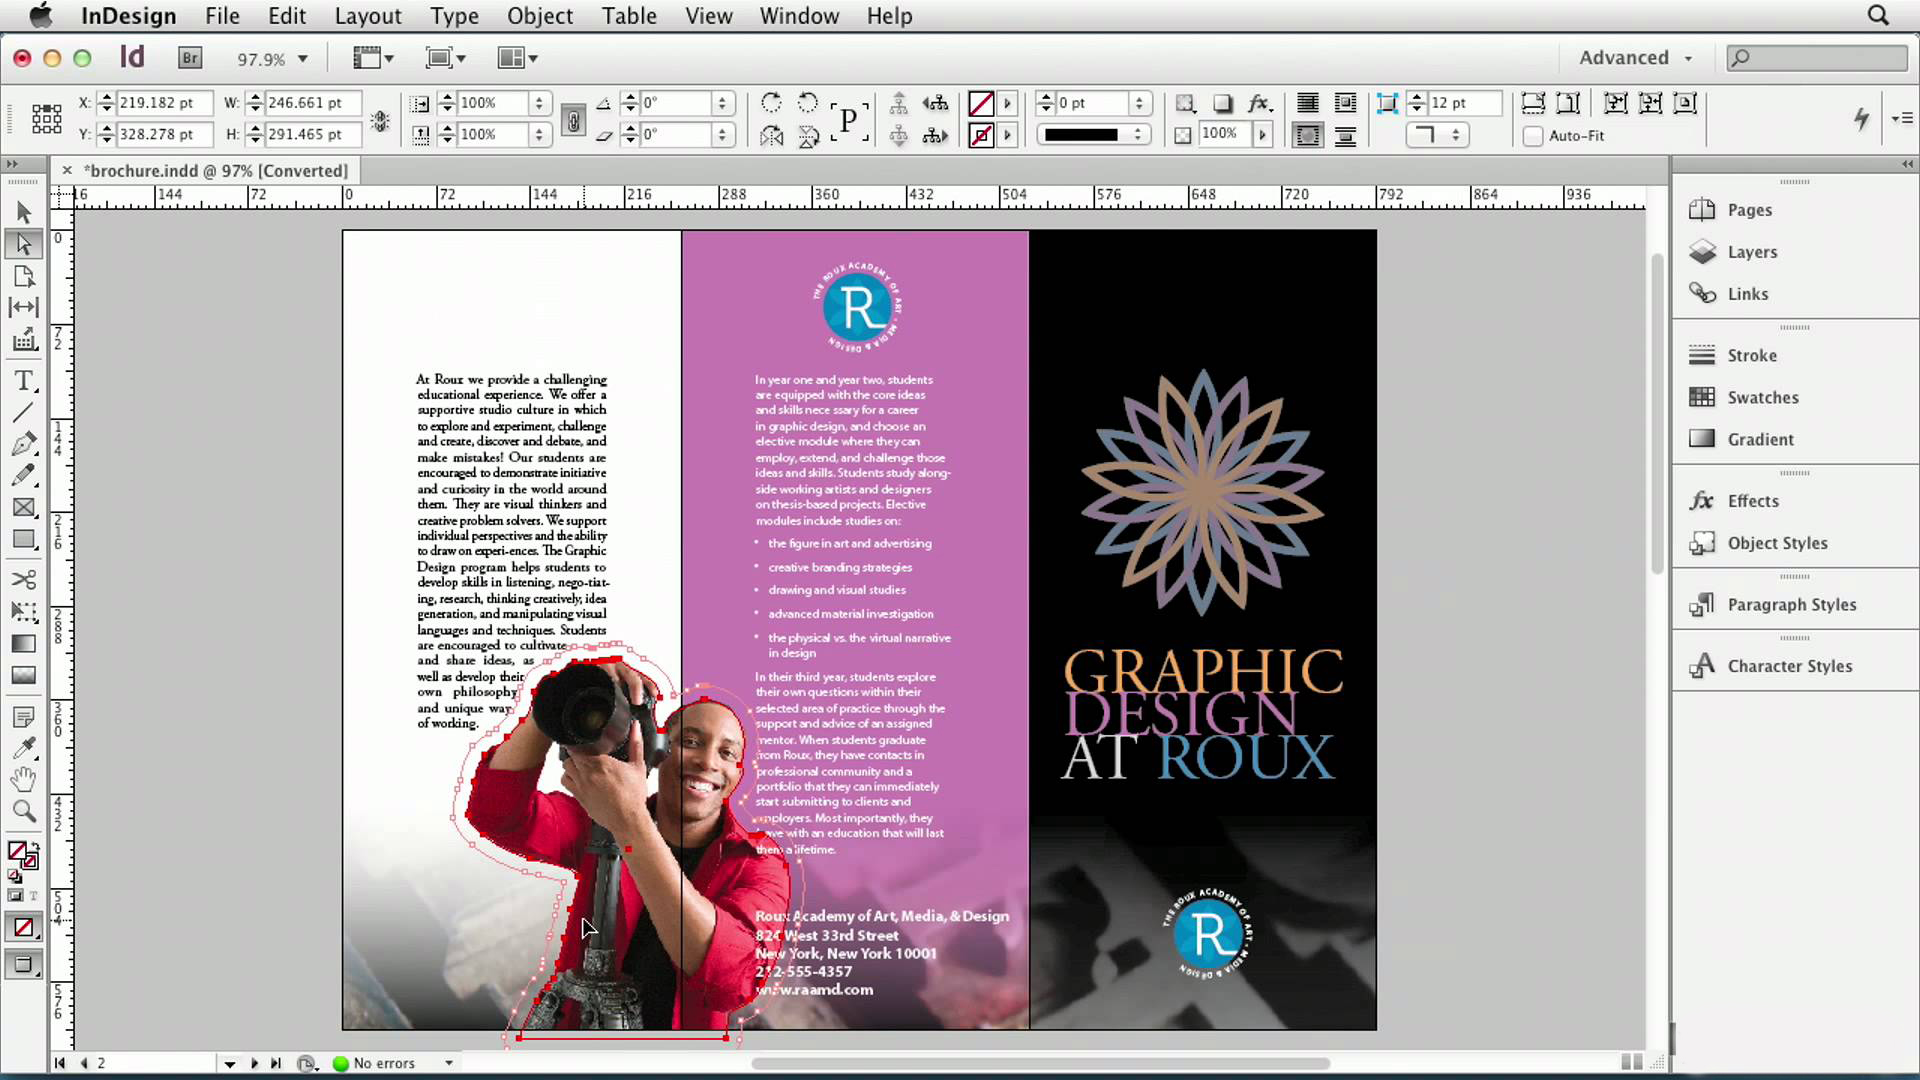Activate the Zoom tool
The width and height of the screenshot is (1920, 1080).
pyautogui.click(x=23, y=811)
